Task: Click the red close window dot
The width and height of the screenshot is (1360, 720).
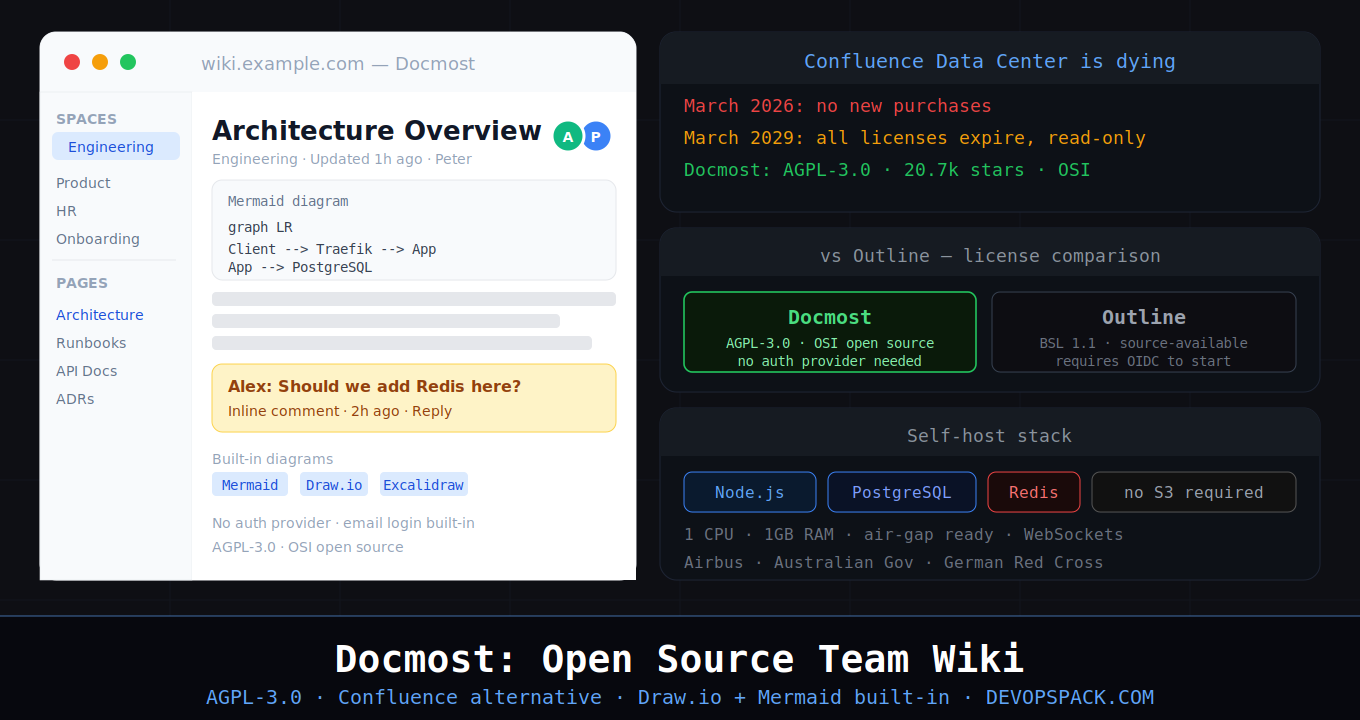Action: coord(72,62)
